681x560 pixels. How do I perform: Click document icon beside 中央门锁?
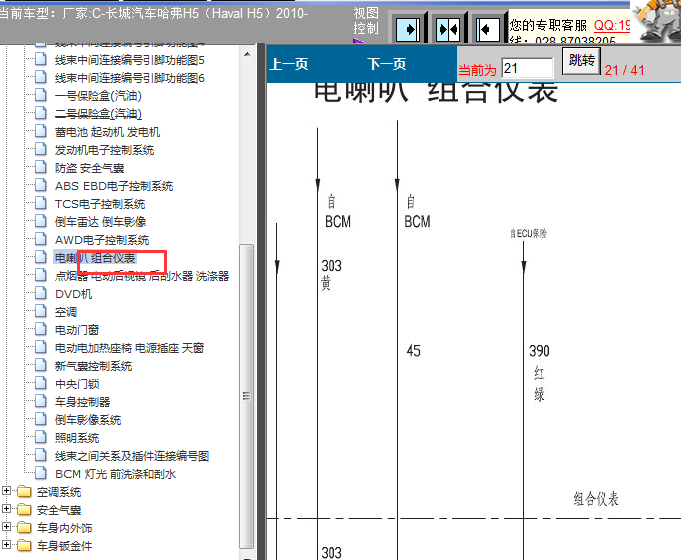[x=41, y=383]
